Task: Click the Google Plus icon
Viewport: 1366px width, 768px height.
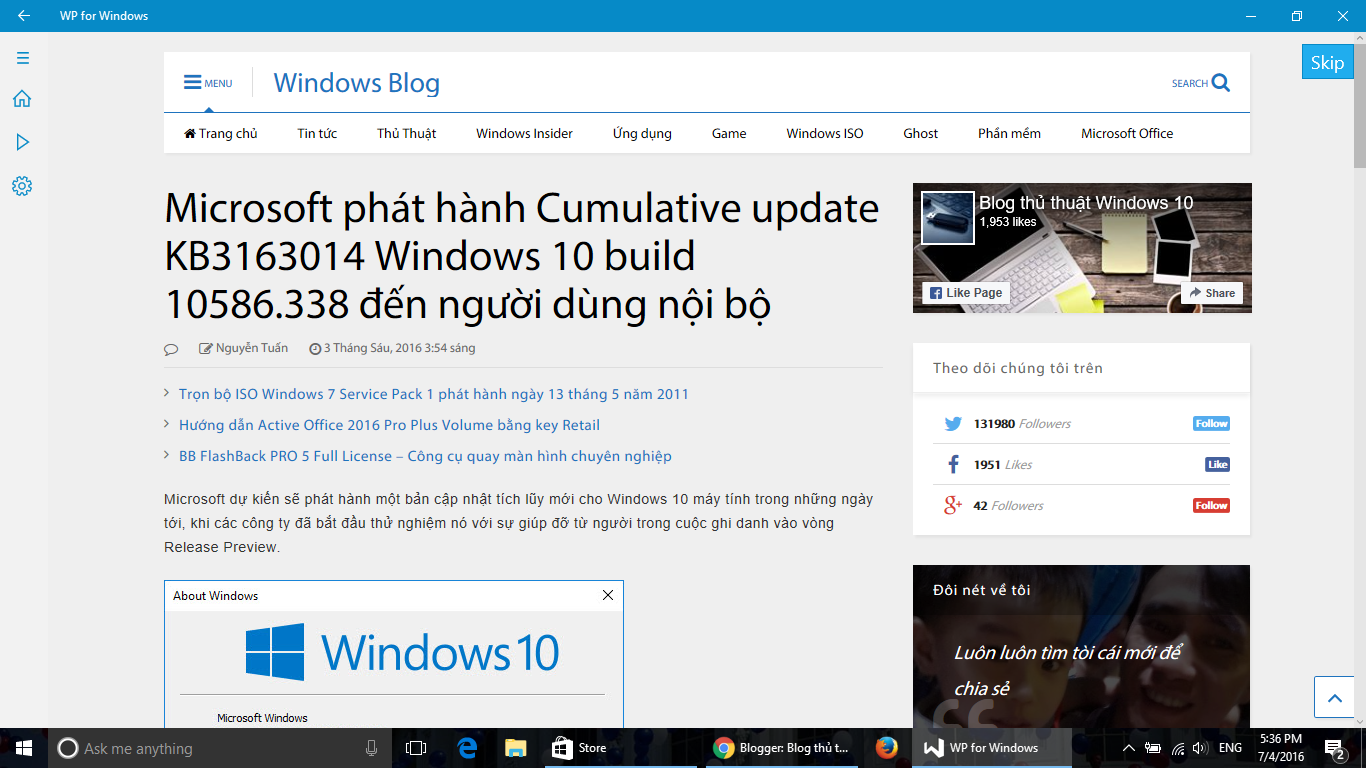Action: coord(953,506)
